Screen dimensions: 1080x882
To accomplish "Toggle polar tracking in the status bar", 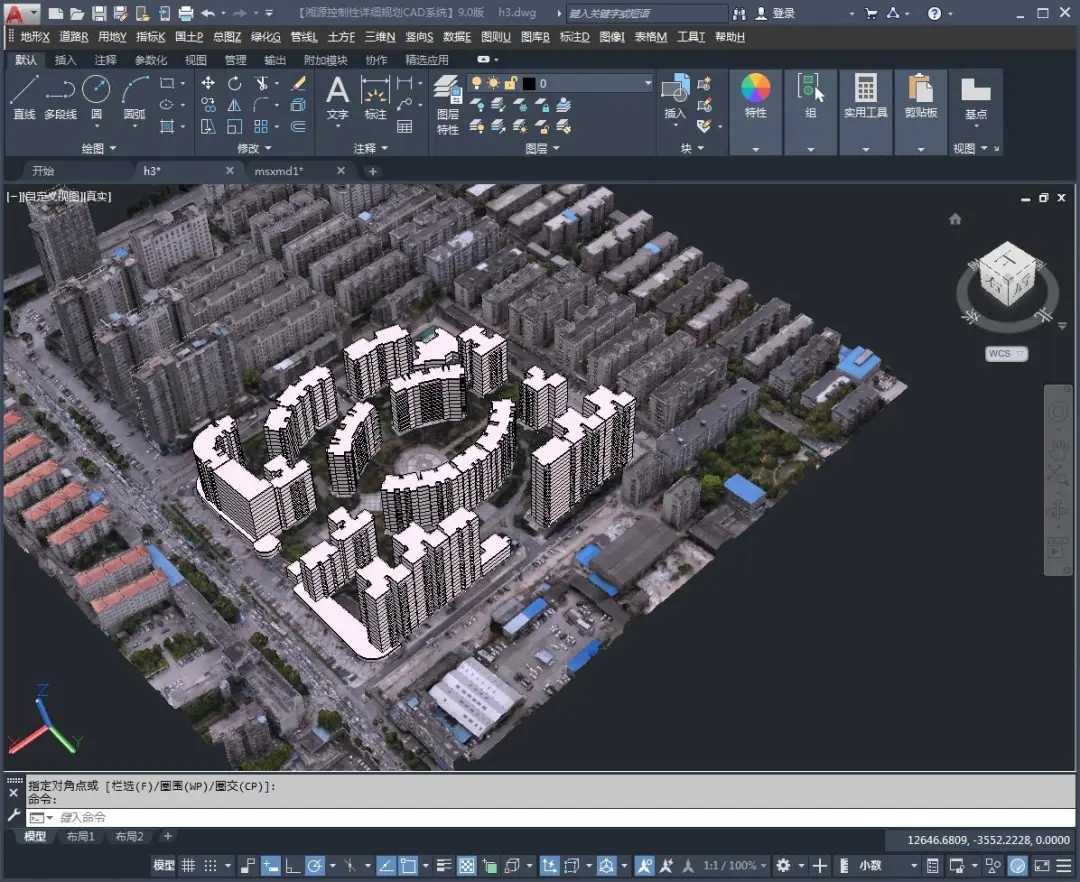I will (x=315, y=865).
